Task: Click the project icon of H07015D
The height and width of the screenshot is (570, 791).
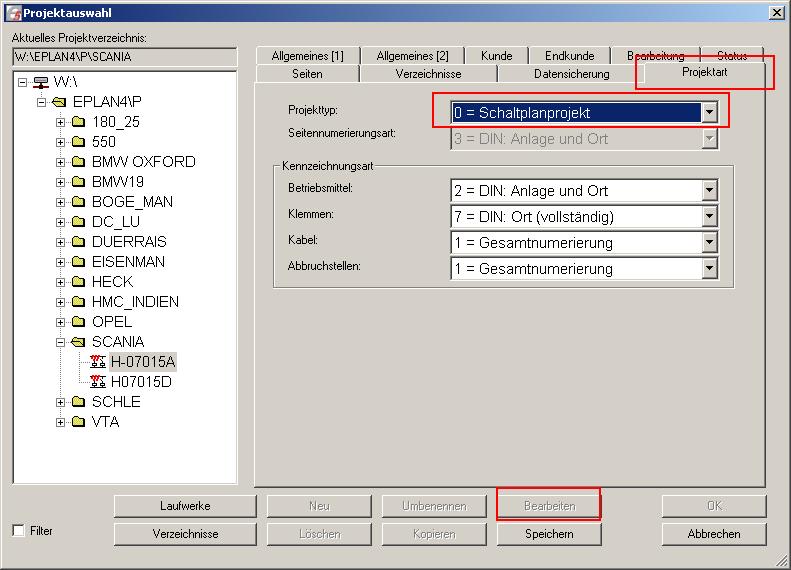Action: [x=98, y=382]
